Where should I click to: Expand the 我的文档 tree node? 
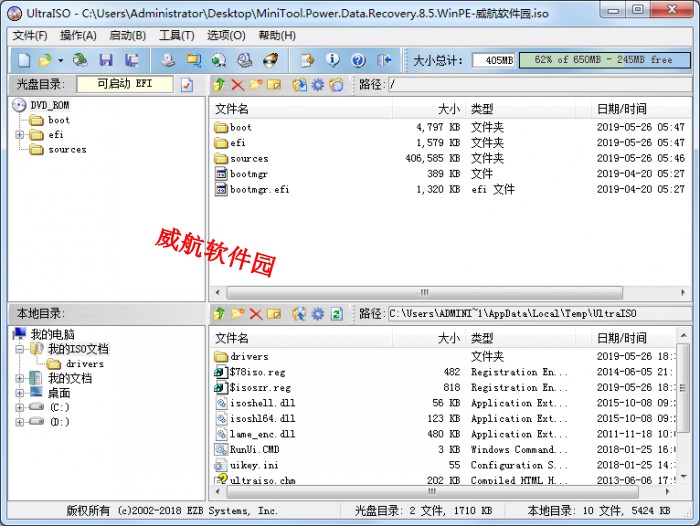[x=20, y=378]
